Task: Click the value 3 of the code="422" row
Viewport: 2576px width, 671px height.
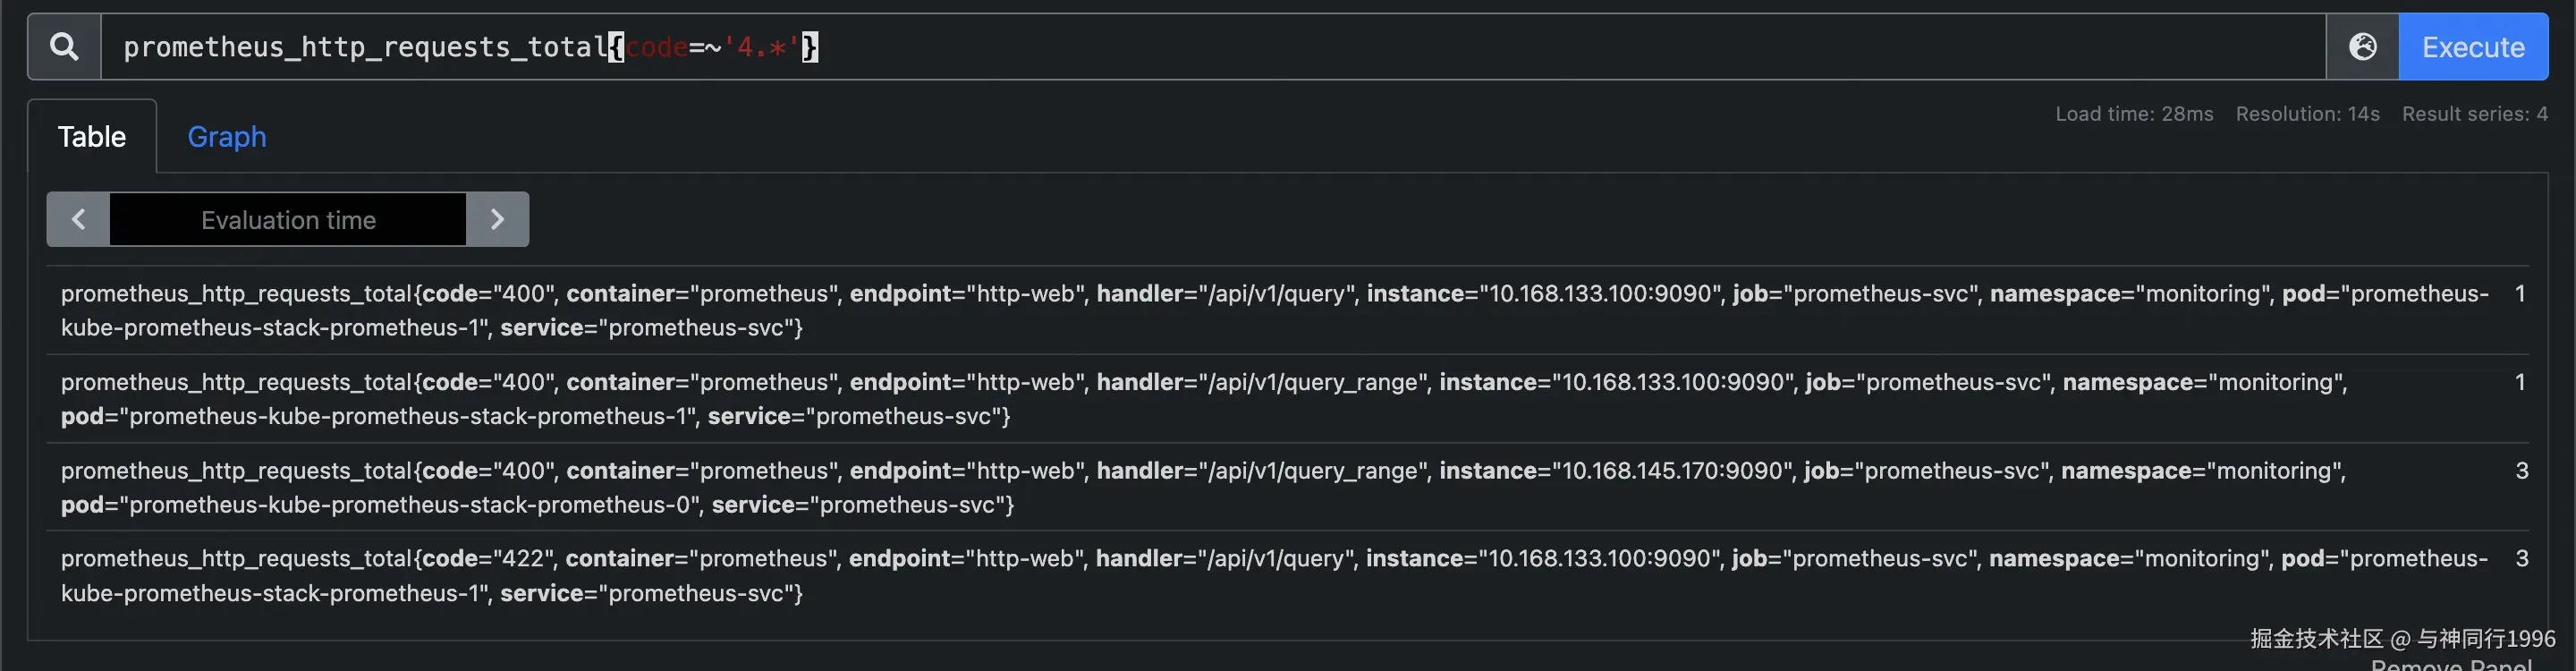Action: tap(2521, 559)
